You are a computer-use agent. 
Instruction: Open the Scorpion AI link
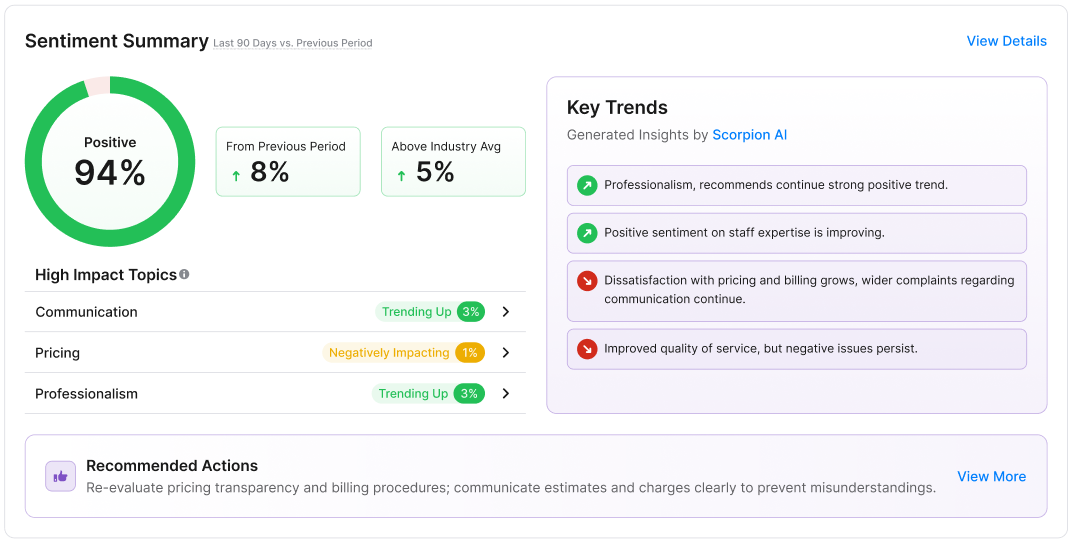coord(749,135)
